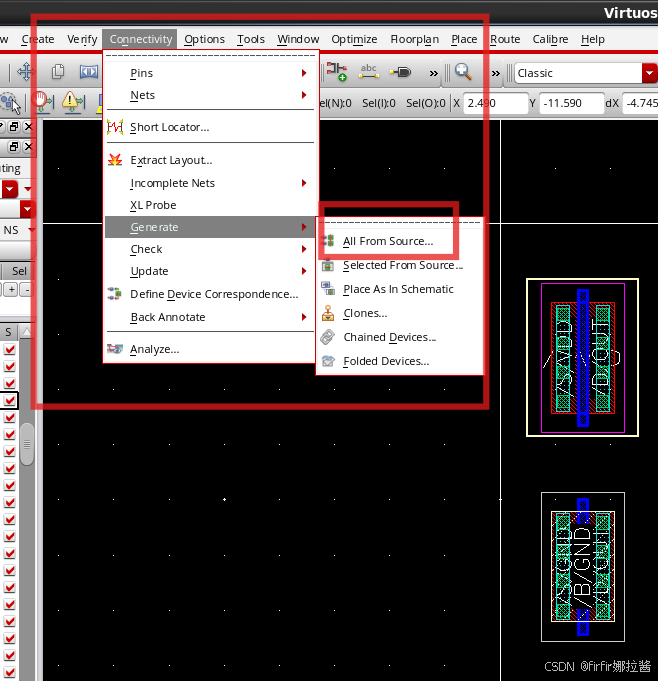Click the yellow warning triangle icon

73,102
